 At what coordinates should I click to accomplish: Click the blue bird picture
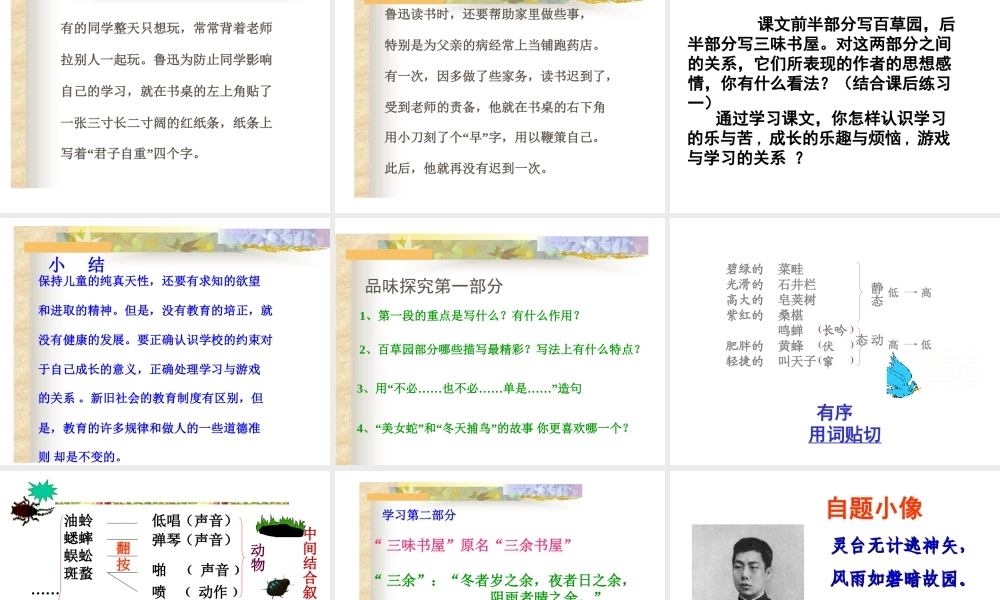902,377
